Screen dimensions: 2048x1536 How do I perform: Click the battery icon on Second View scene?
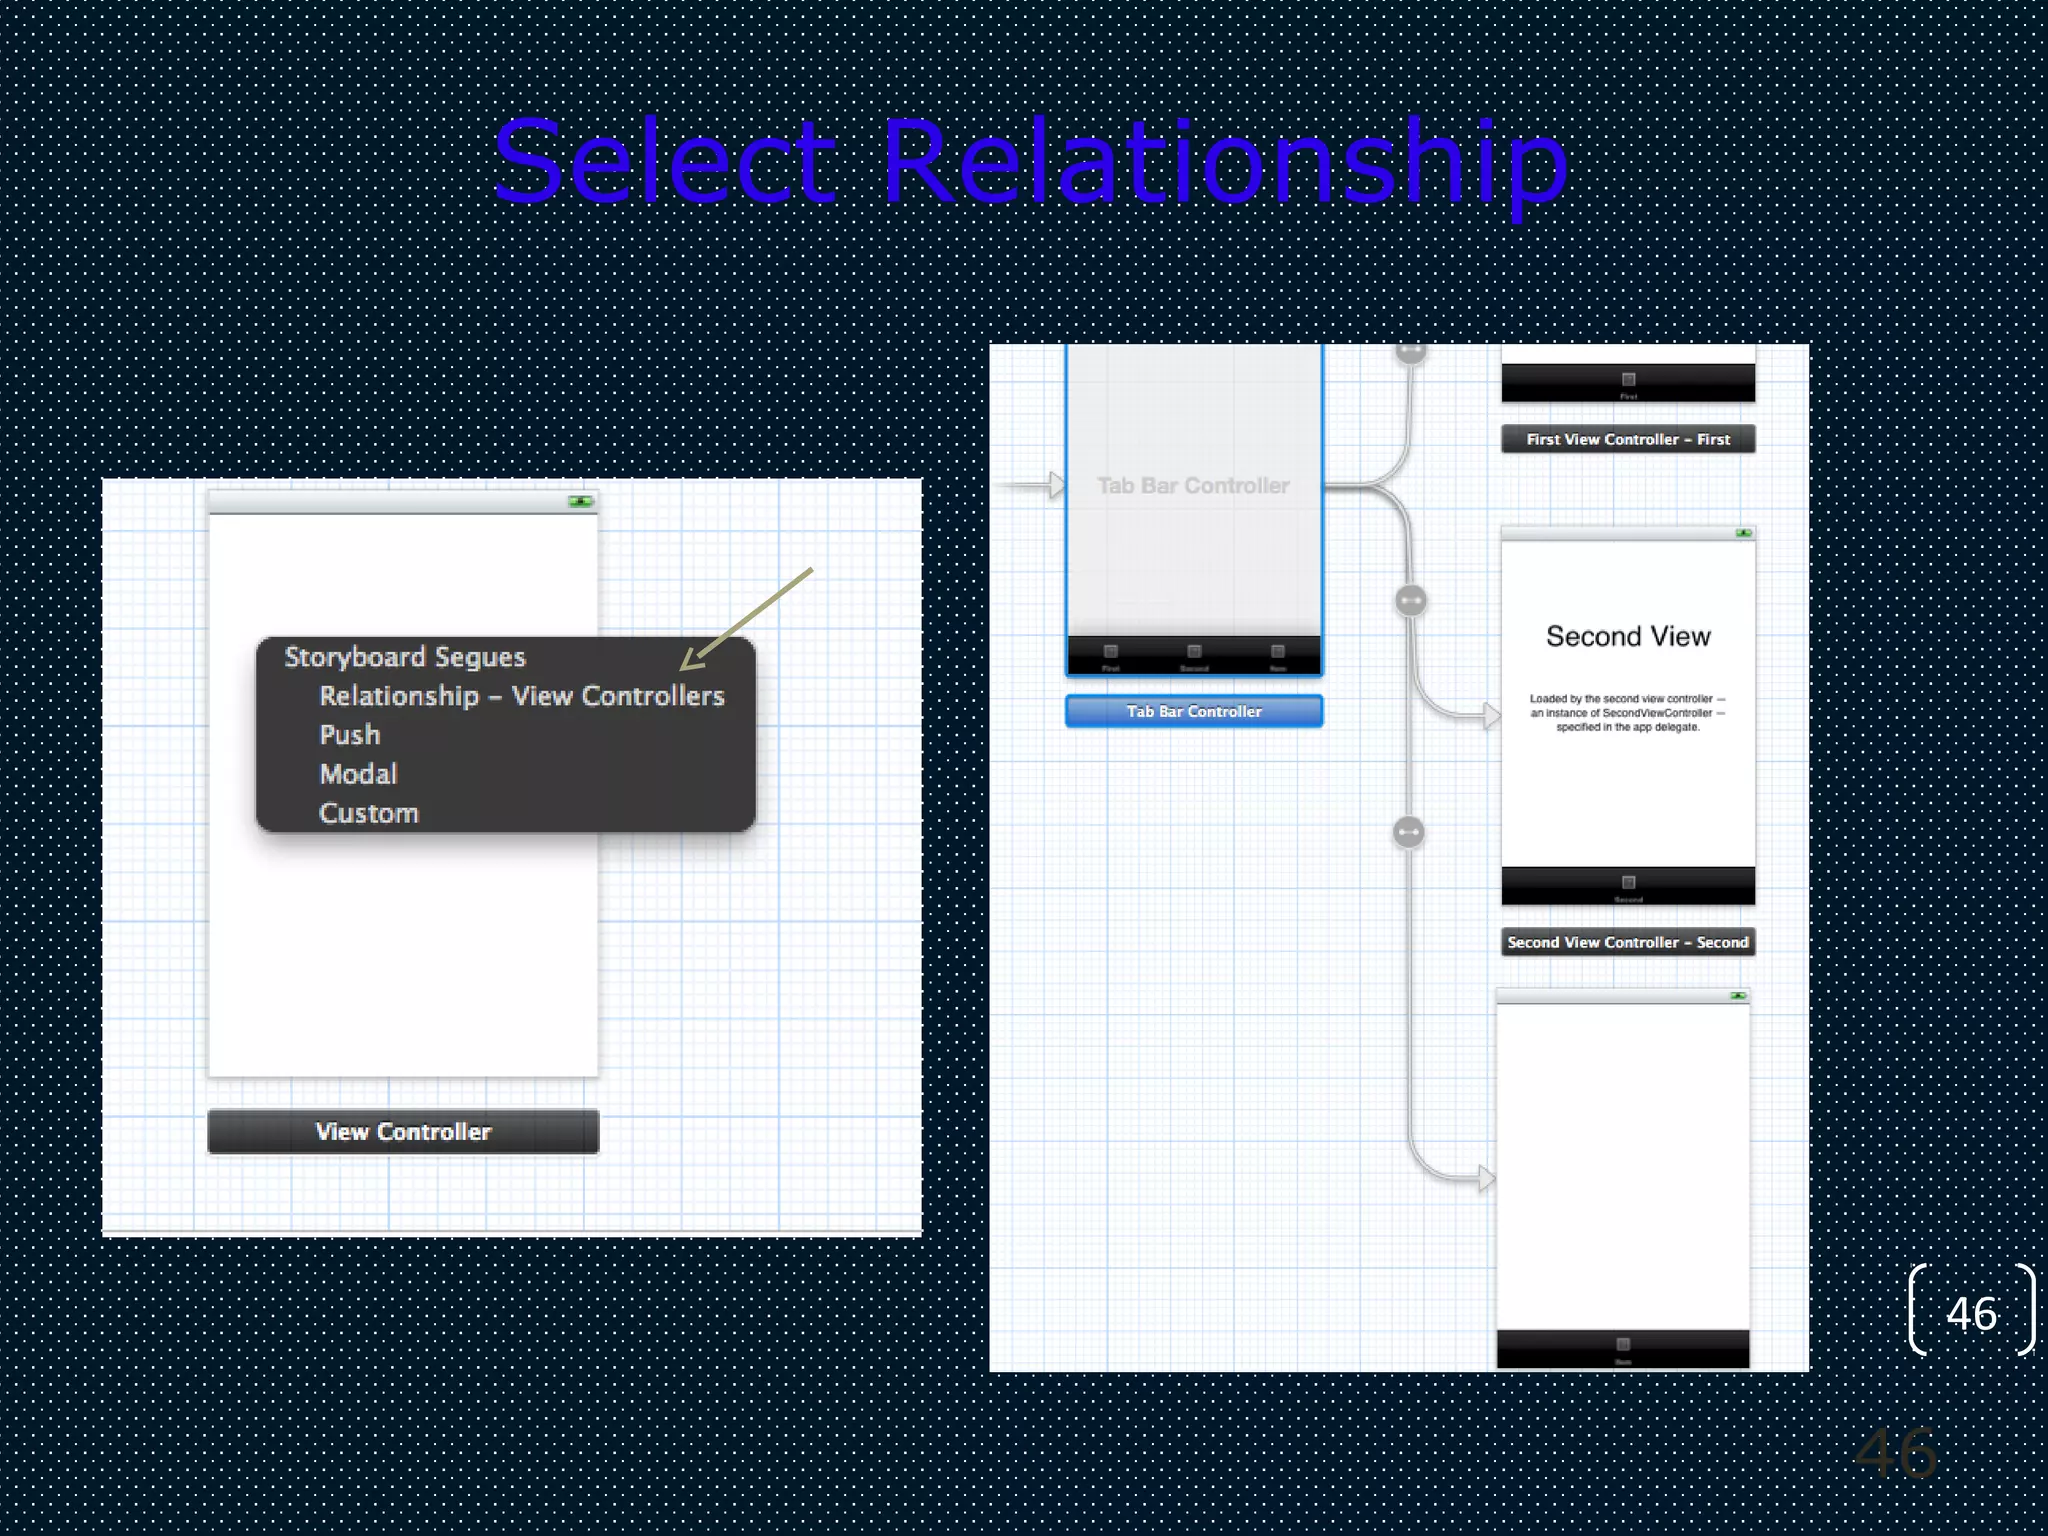[1743, 533]
